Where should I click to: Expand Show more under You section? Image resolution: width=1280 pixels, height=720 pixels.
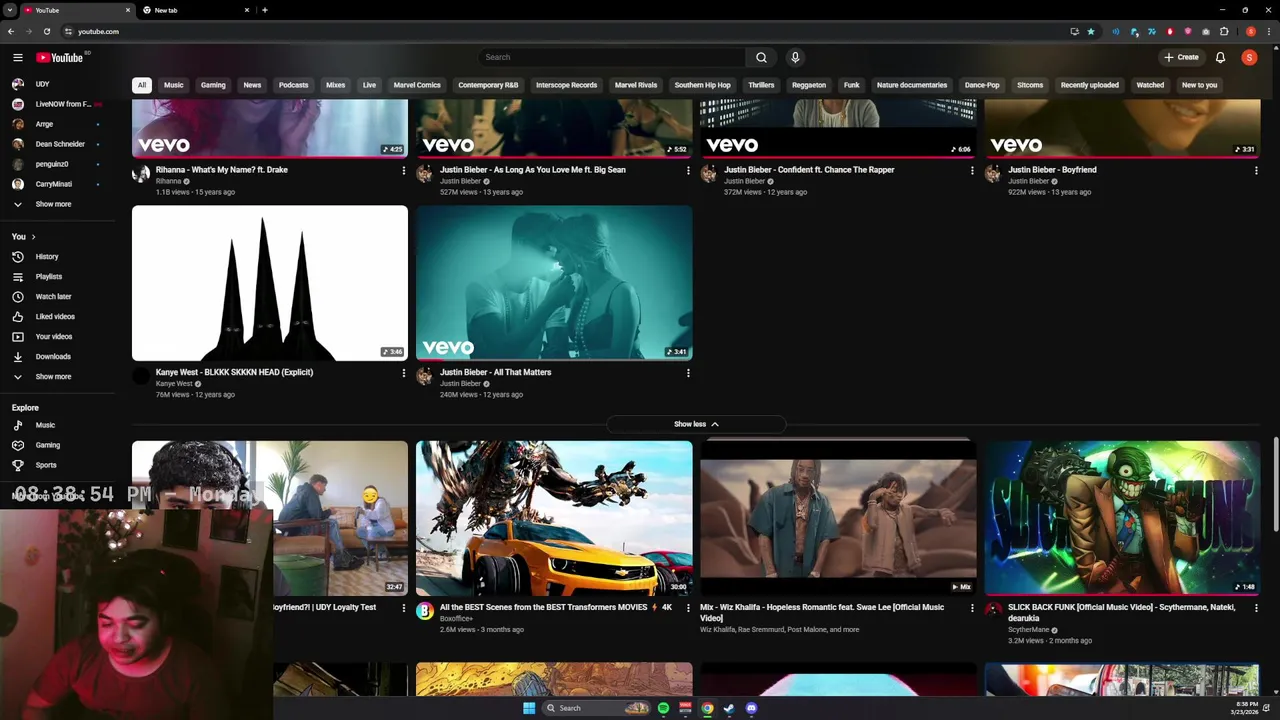tap(60, 377)
